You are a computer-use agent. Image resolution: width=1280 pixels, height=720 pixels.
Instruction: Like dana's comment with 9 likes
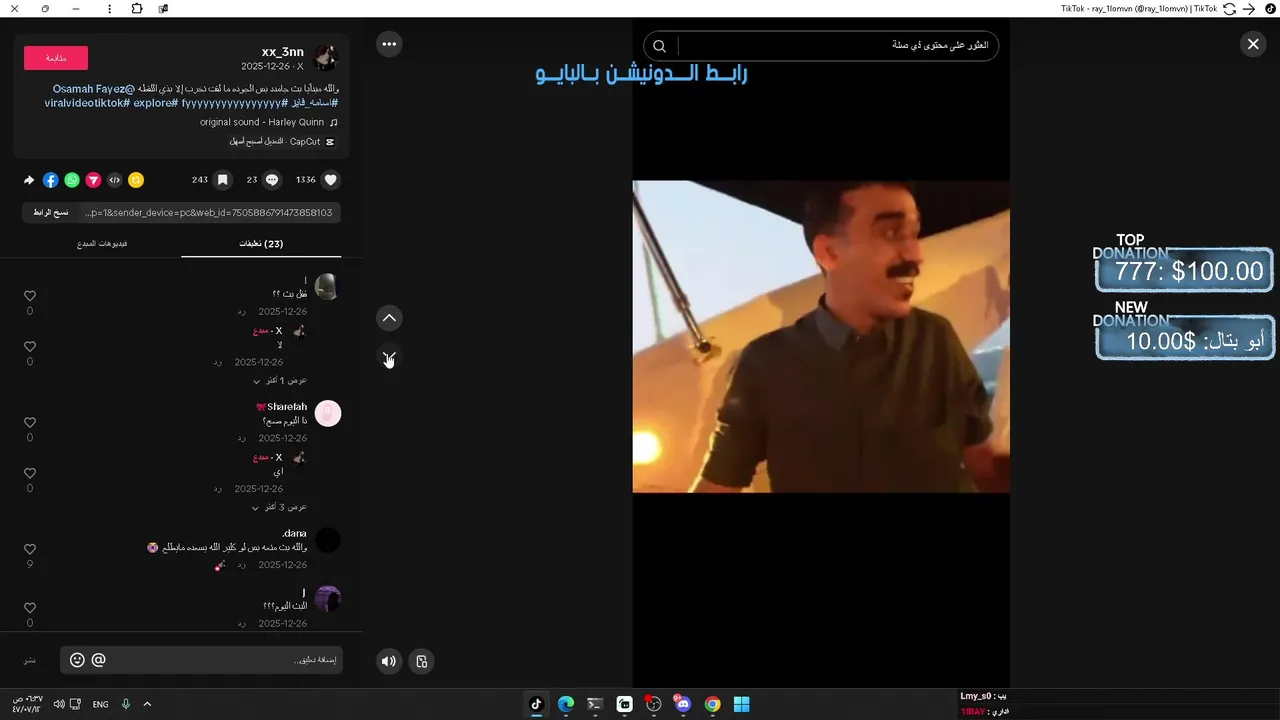coord(30,550)
